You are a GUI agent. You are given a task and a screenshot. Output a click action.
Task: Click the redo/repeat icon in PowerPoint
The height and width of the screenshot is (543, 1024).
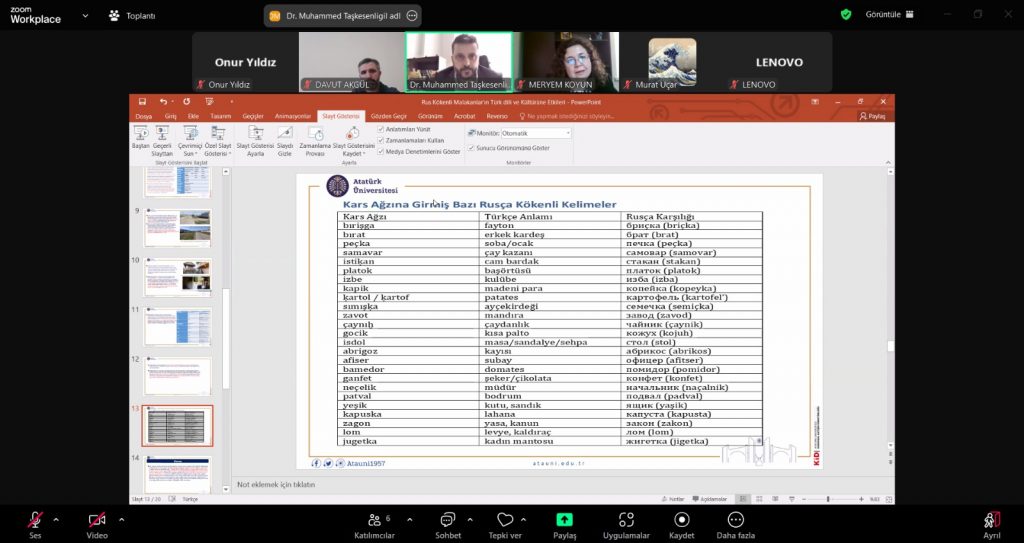(187, 102)
